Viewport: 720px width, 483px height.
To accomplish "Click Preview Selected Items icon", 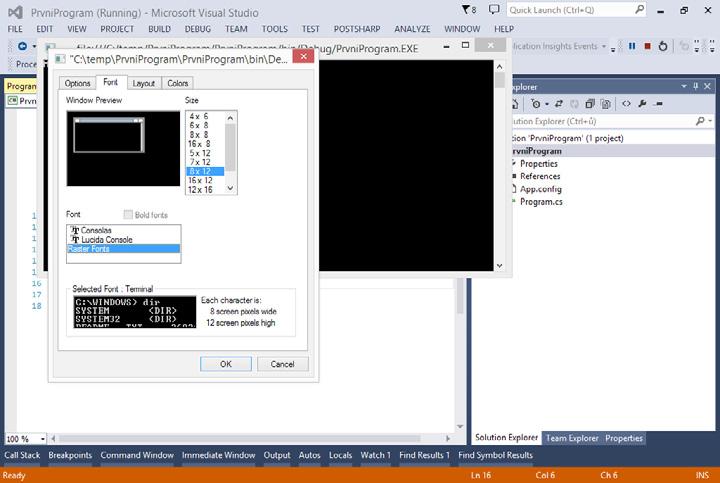I will click(x=659, y=104).
